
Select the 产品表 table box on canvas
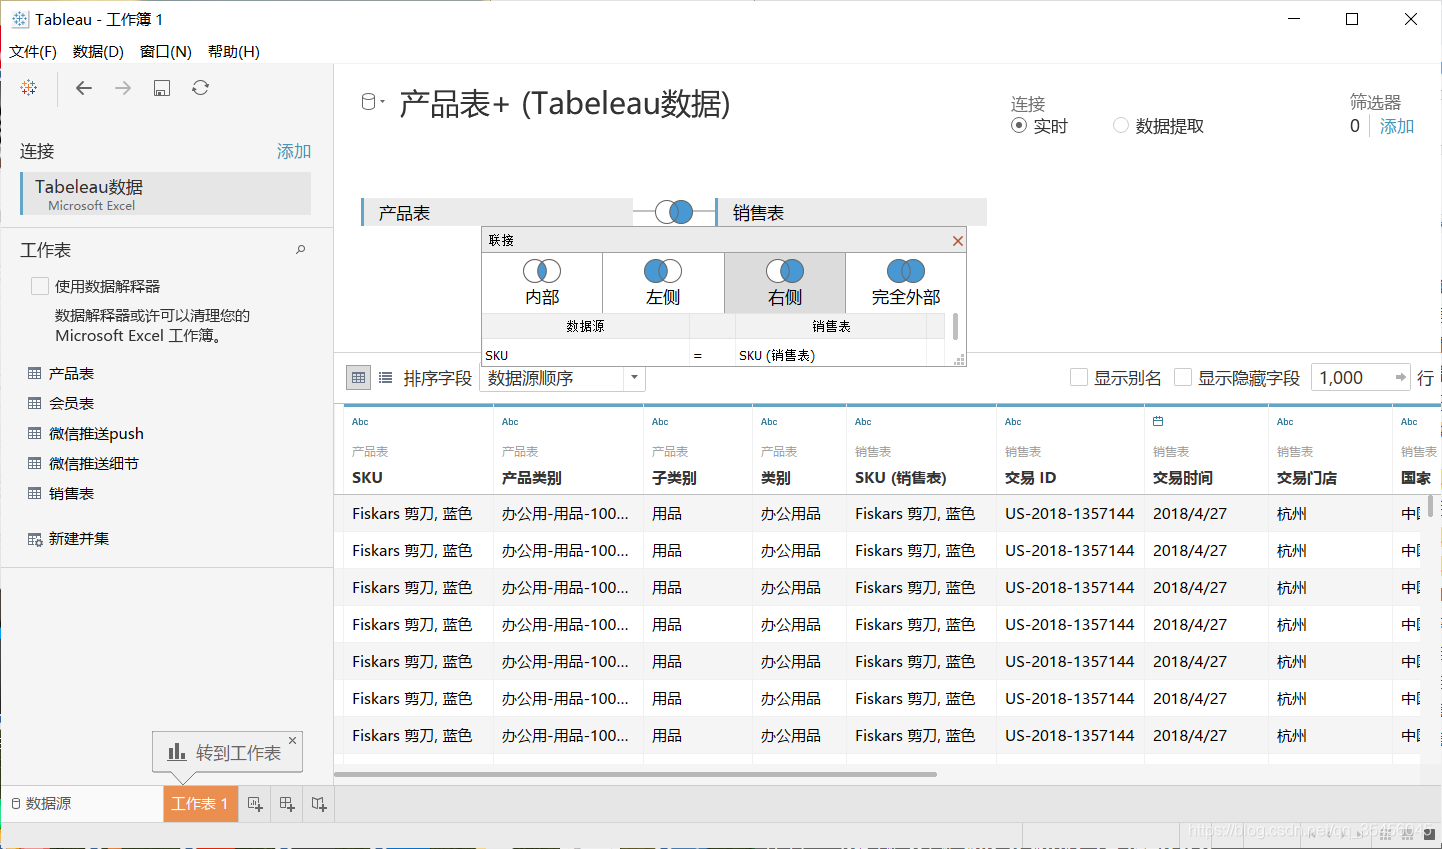tap(497, 212)
